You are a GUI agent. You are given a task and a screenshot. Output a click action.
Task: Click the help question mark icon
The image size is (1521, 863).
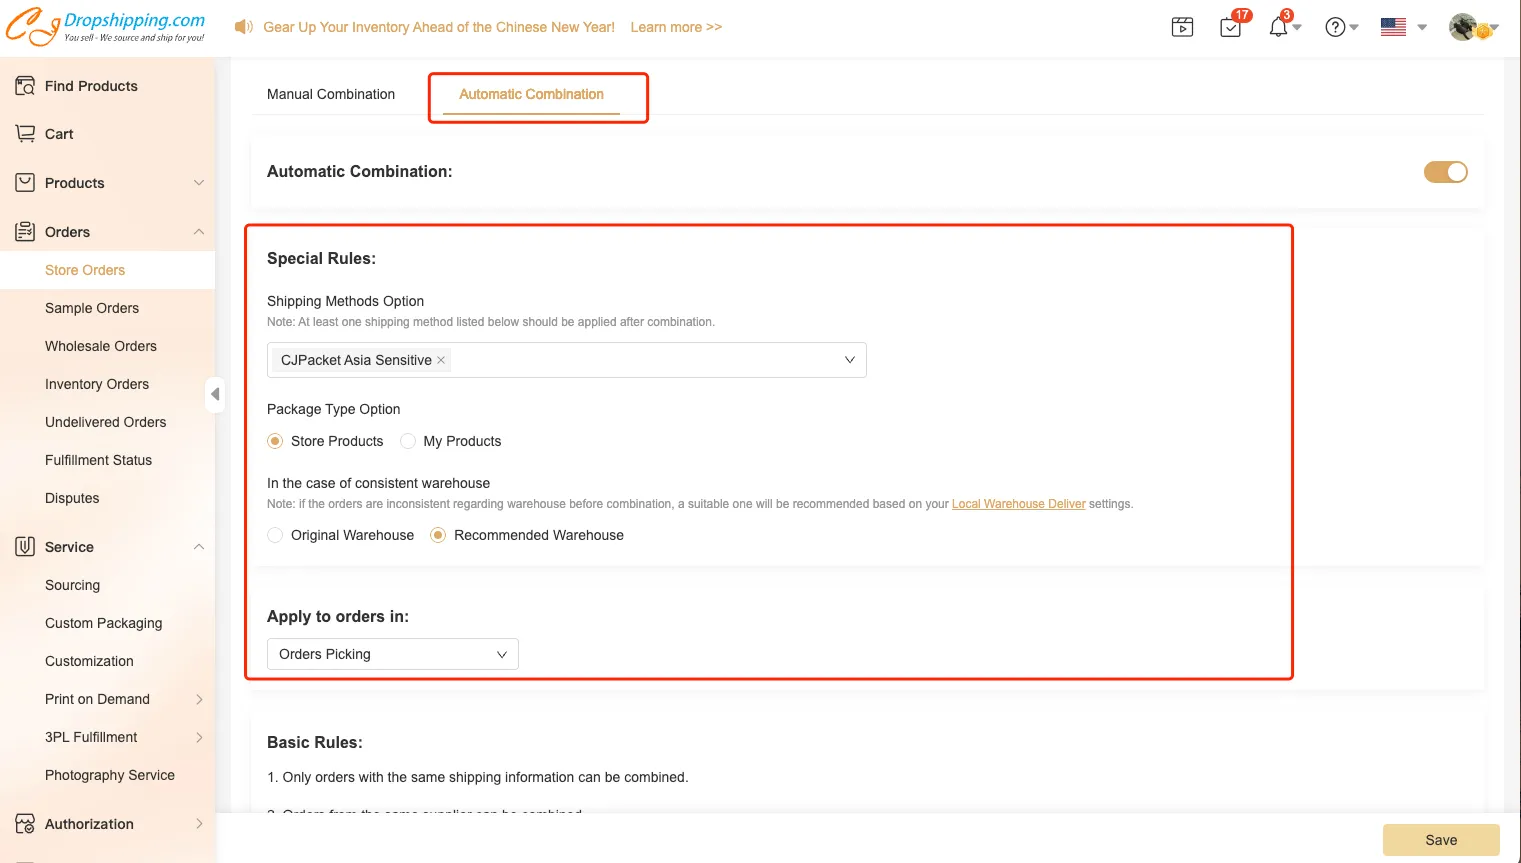pyautogui.click(x=1335, y=27)
